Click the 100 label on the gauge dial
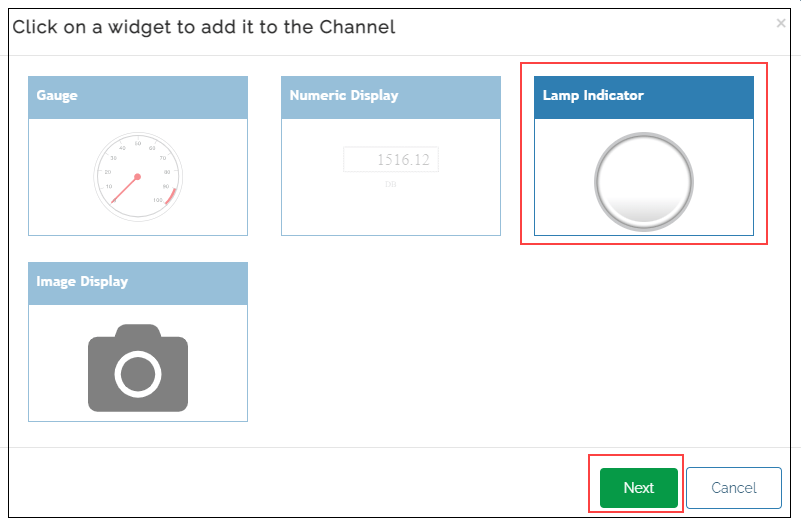Viewport: 801px width, 525px height. coord(158,201)
